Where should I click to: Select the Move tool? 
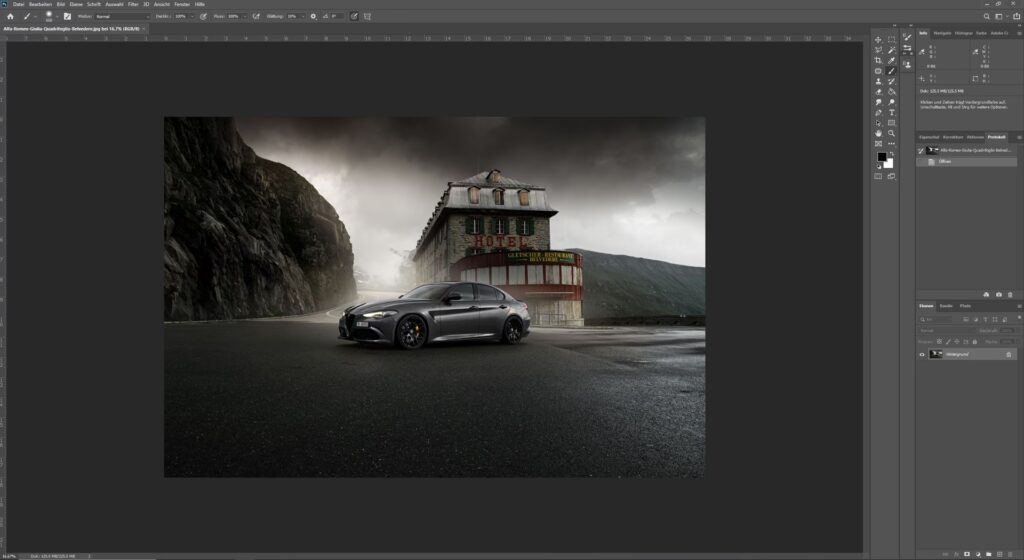878,40
